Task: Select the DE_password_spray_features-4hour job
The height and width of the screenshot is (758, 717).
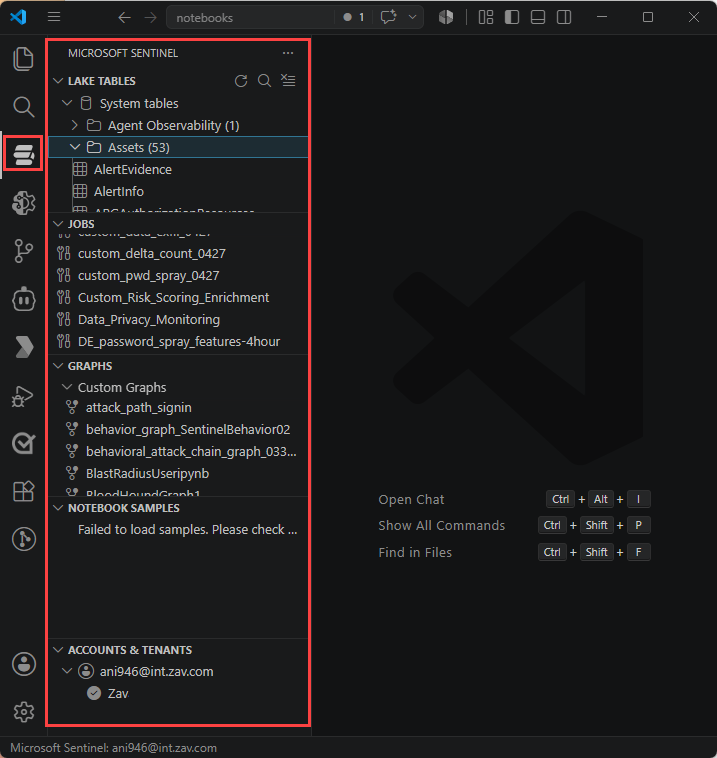Action: pyautogui.click(x=178, y=341)
